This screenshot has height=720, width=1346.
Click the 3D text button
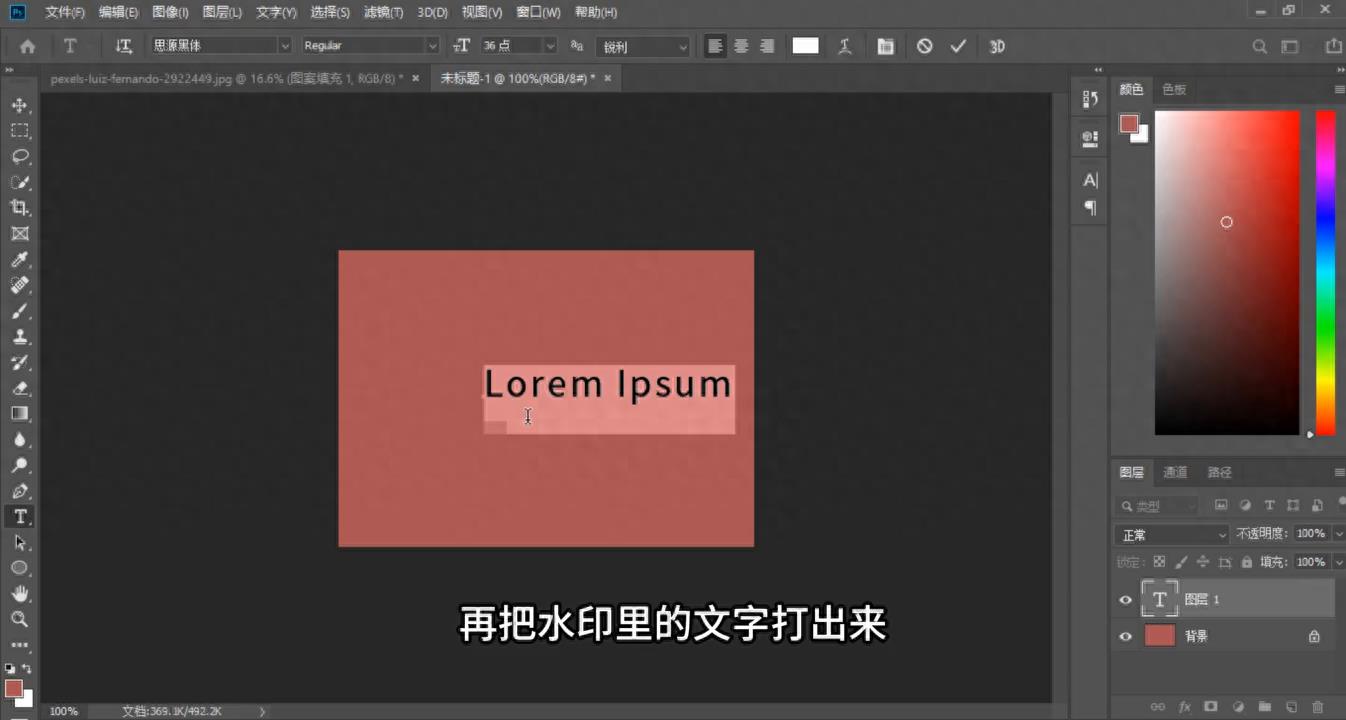click(x=997, y=46)
